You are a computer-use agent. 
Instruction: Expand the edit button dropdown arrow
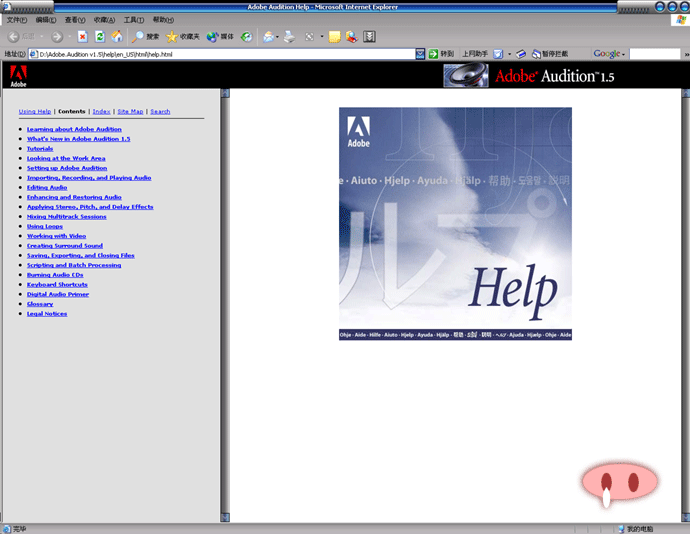322,37
